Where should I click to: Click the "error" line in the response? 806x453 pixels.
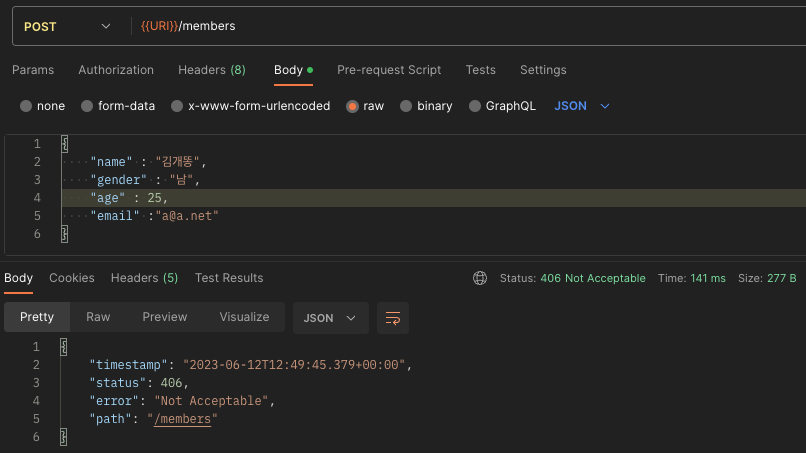[x=182, y=401]
